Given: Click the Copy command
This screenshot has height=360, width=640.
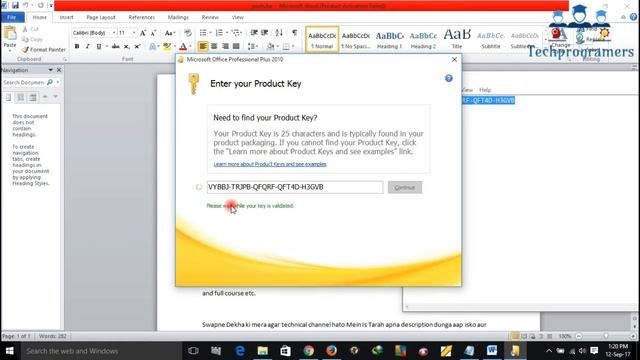Looking at the screenshot, I should pos(33,39).
